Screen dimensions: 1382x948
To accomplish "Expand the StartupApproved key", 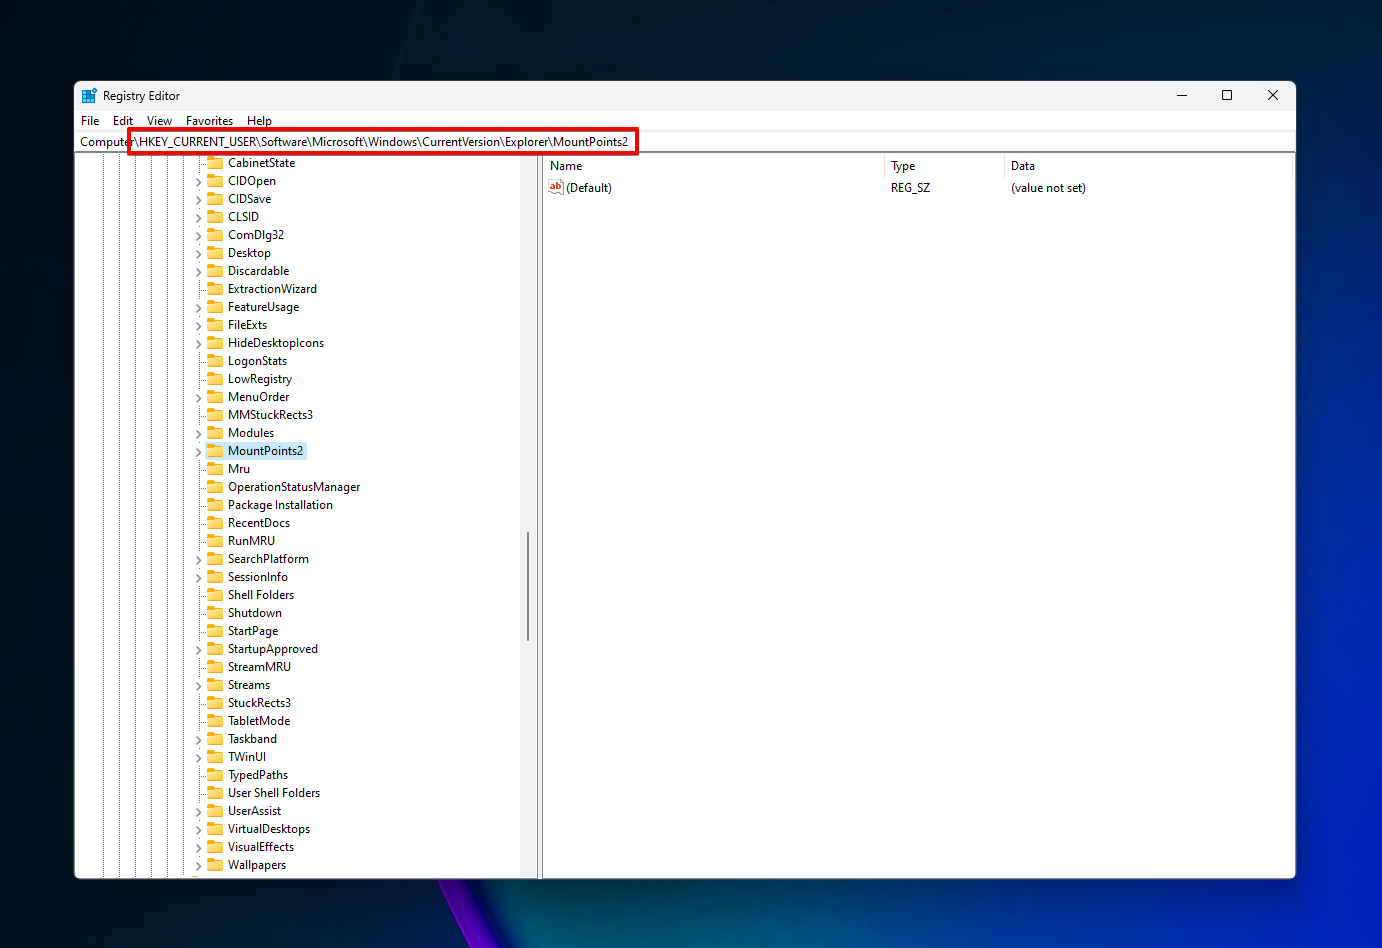I will tap(198, 650).
